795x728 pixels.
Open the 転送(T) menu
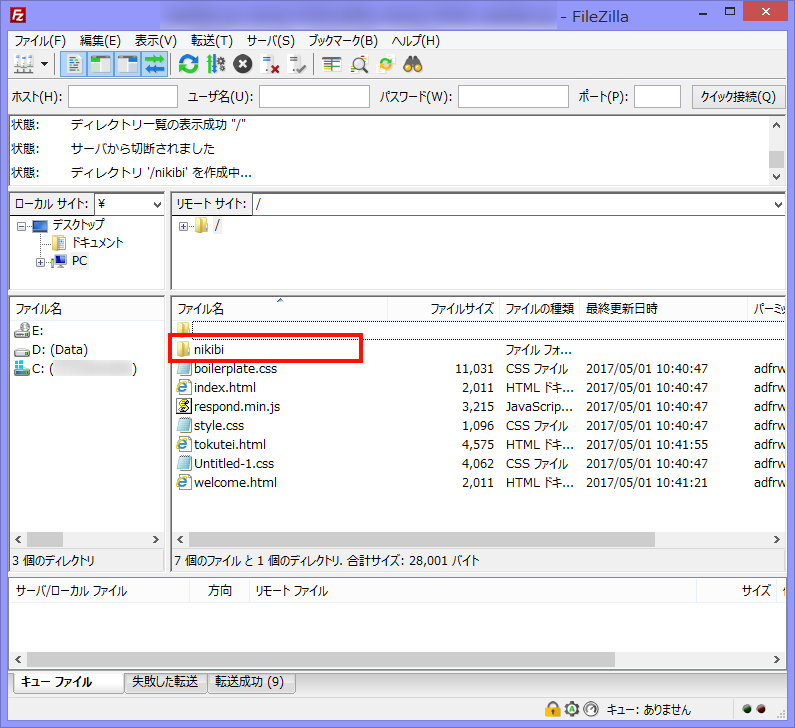point(211,41)
